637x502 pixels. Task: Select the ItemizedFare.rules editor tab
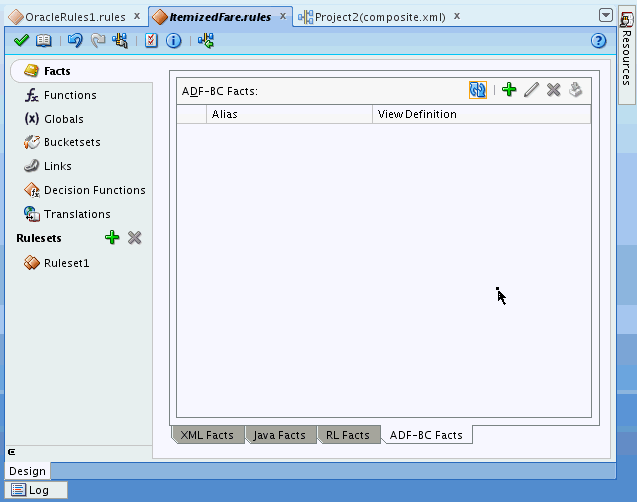(x=220, y=17)
